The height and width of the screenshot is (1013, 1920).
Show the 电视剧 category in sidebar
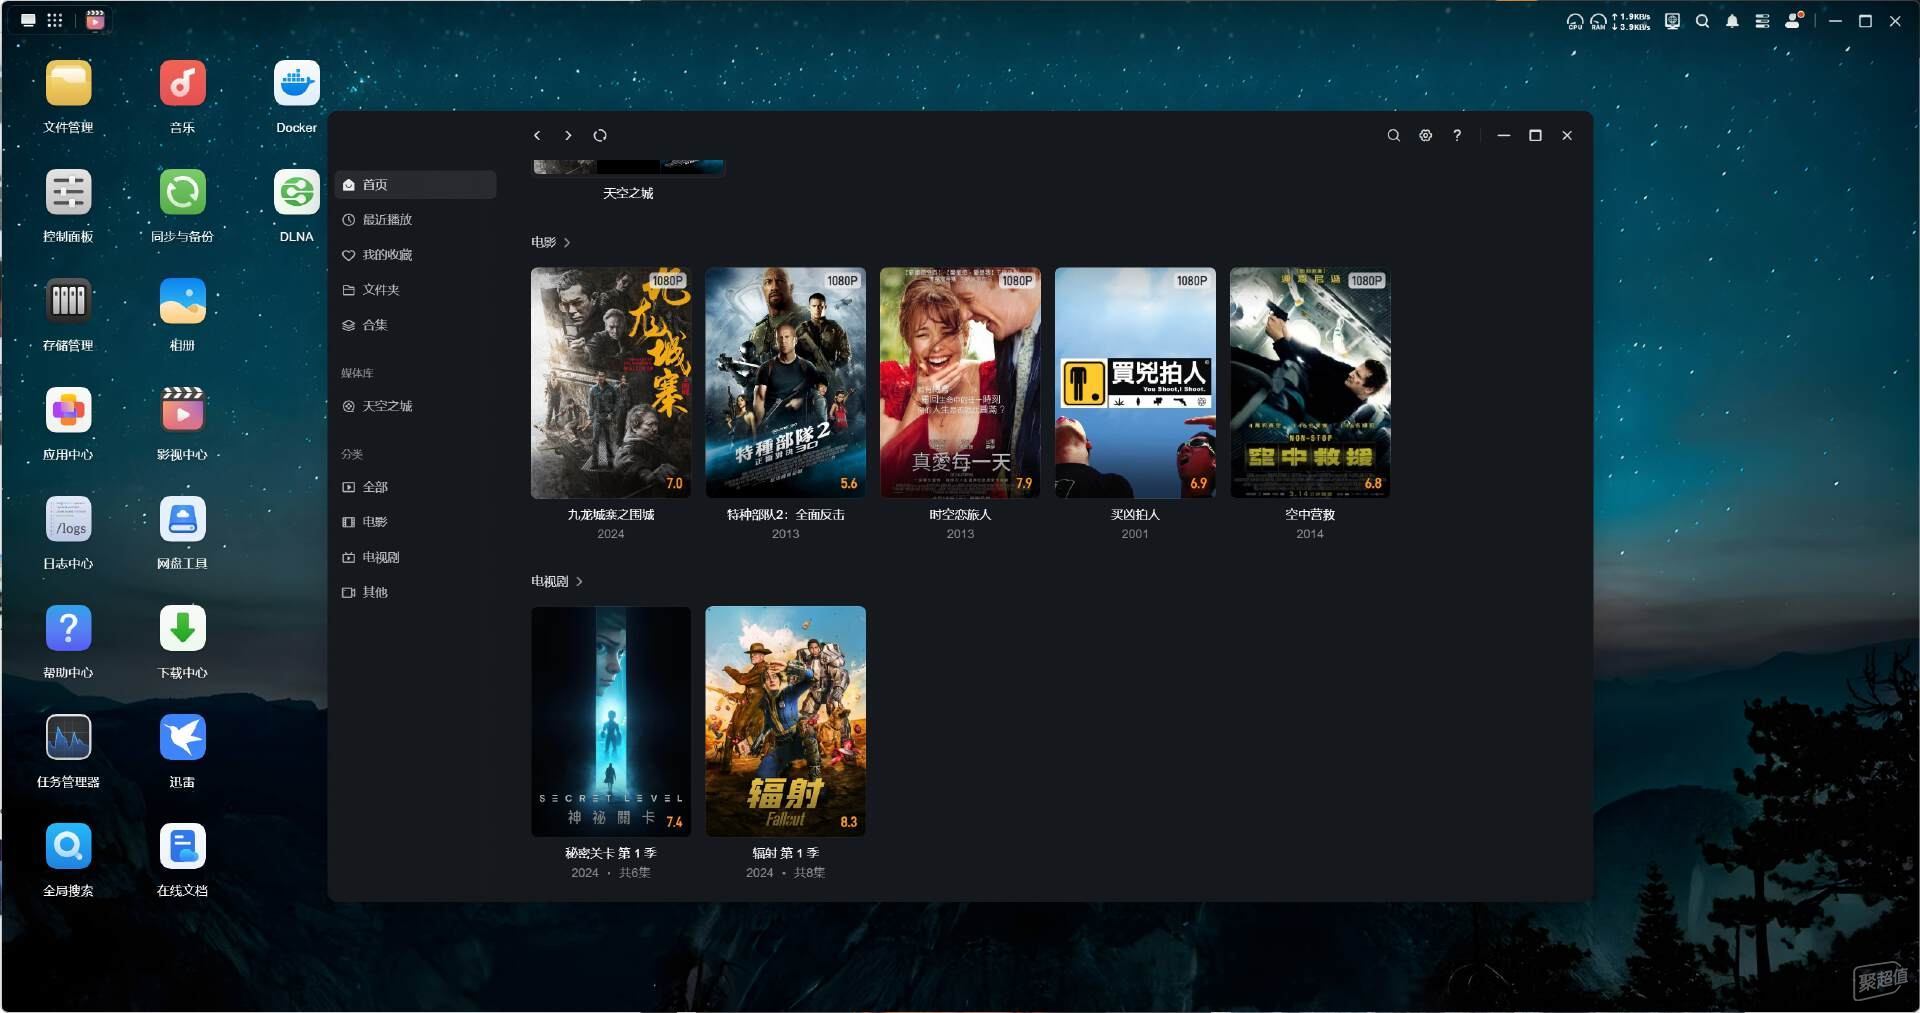pyautogui.click(x=415, y=557)
